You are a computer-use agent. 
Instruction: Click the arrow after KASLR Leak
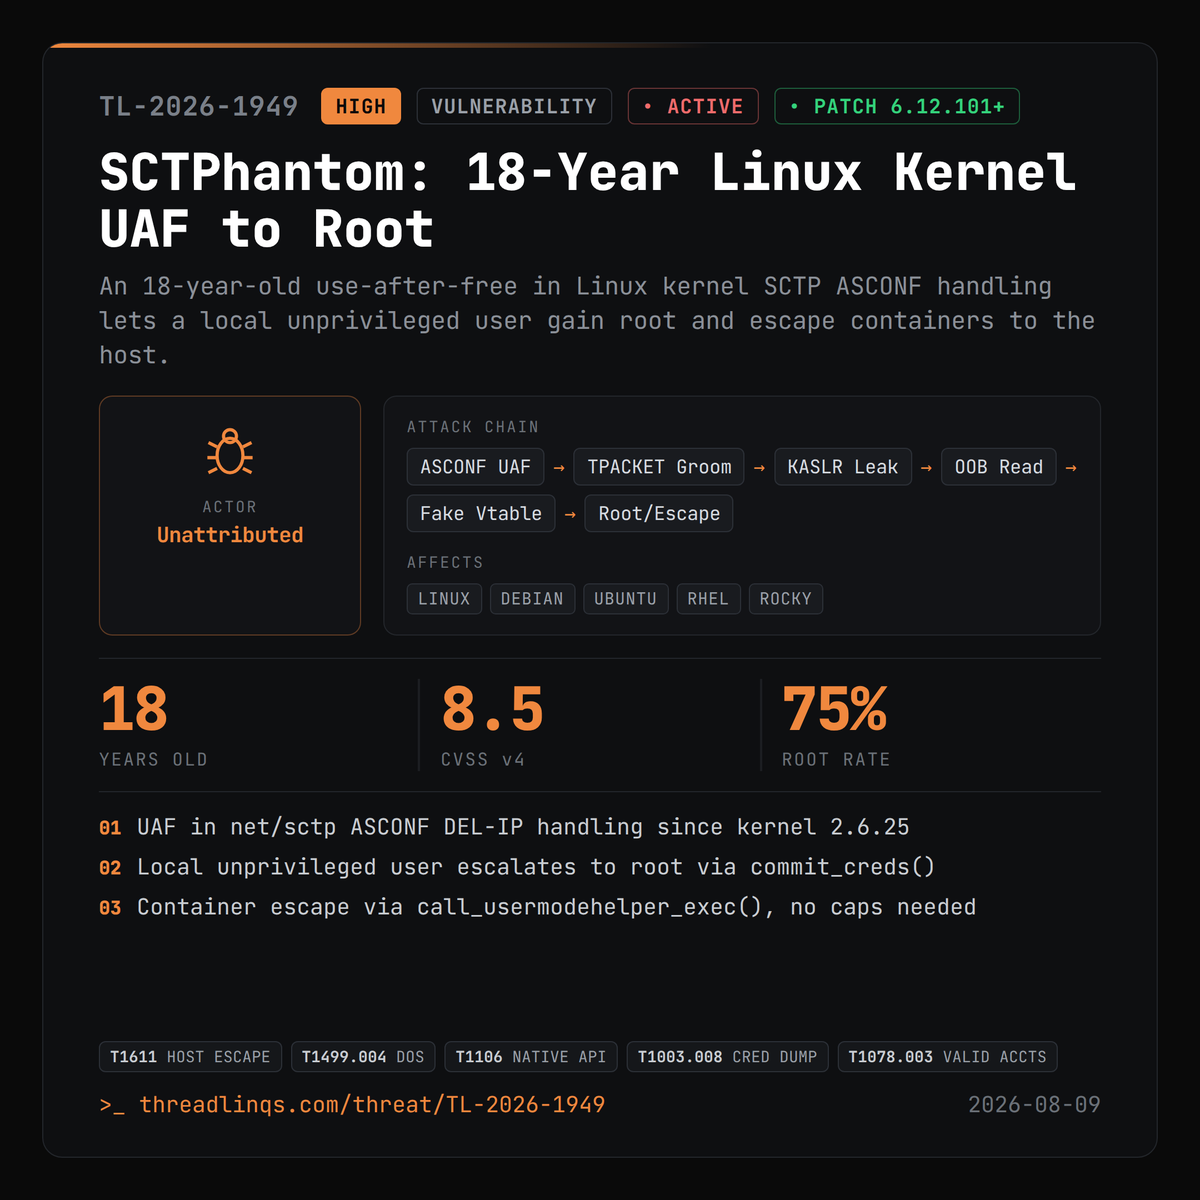point(926,467)
